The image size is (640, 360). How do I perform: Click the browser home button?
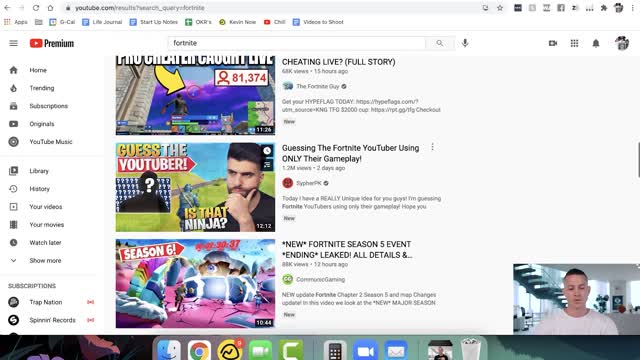point(50,8)
